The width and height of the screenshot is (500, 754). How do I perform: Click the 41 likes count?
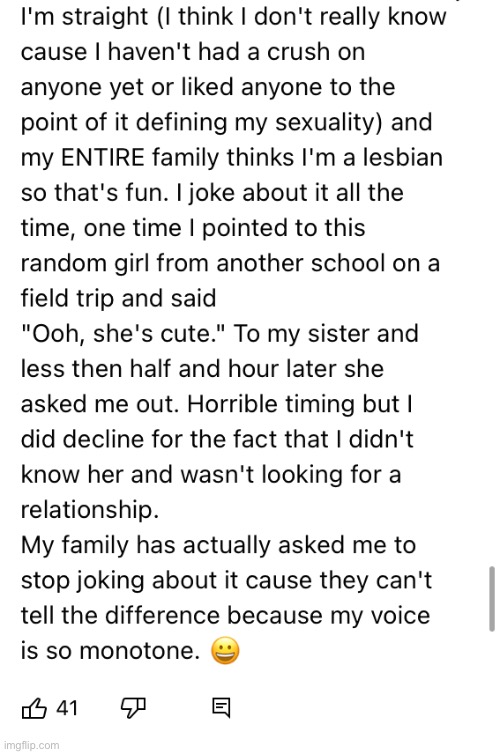pos(67,708)
